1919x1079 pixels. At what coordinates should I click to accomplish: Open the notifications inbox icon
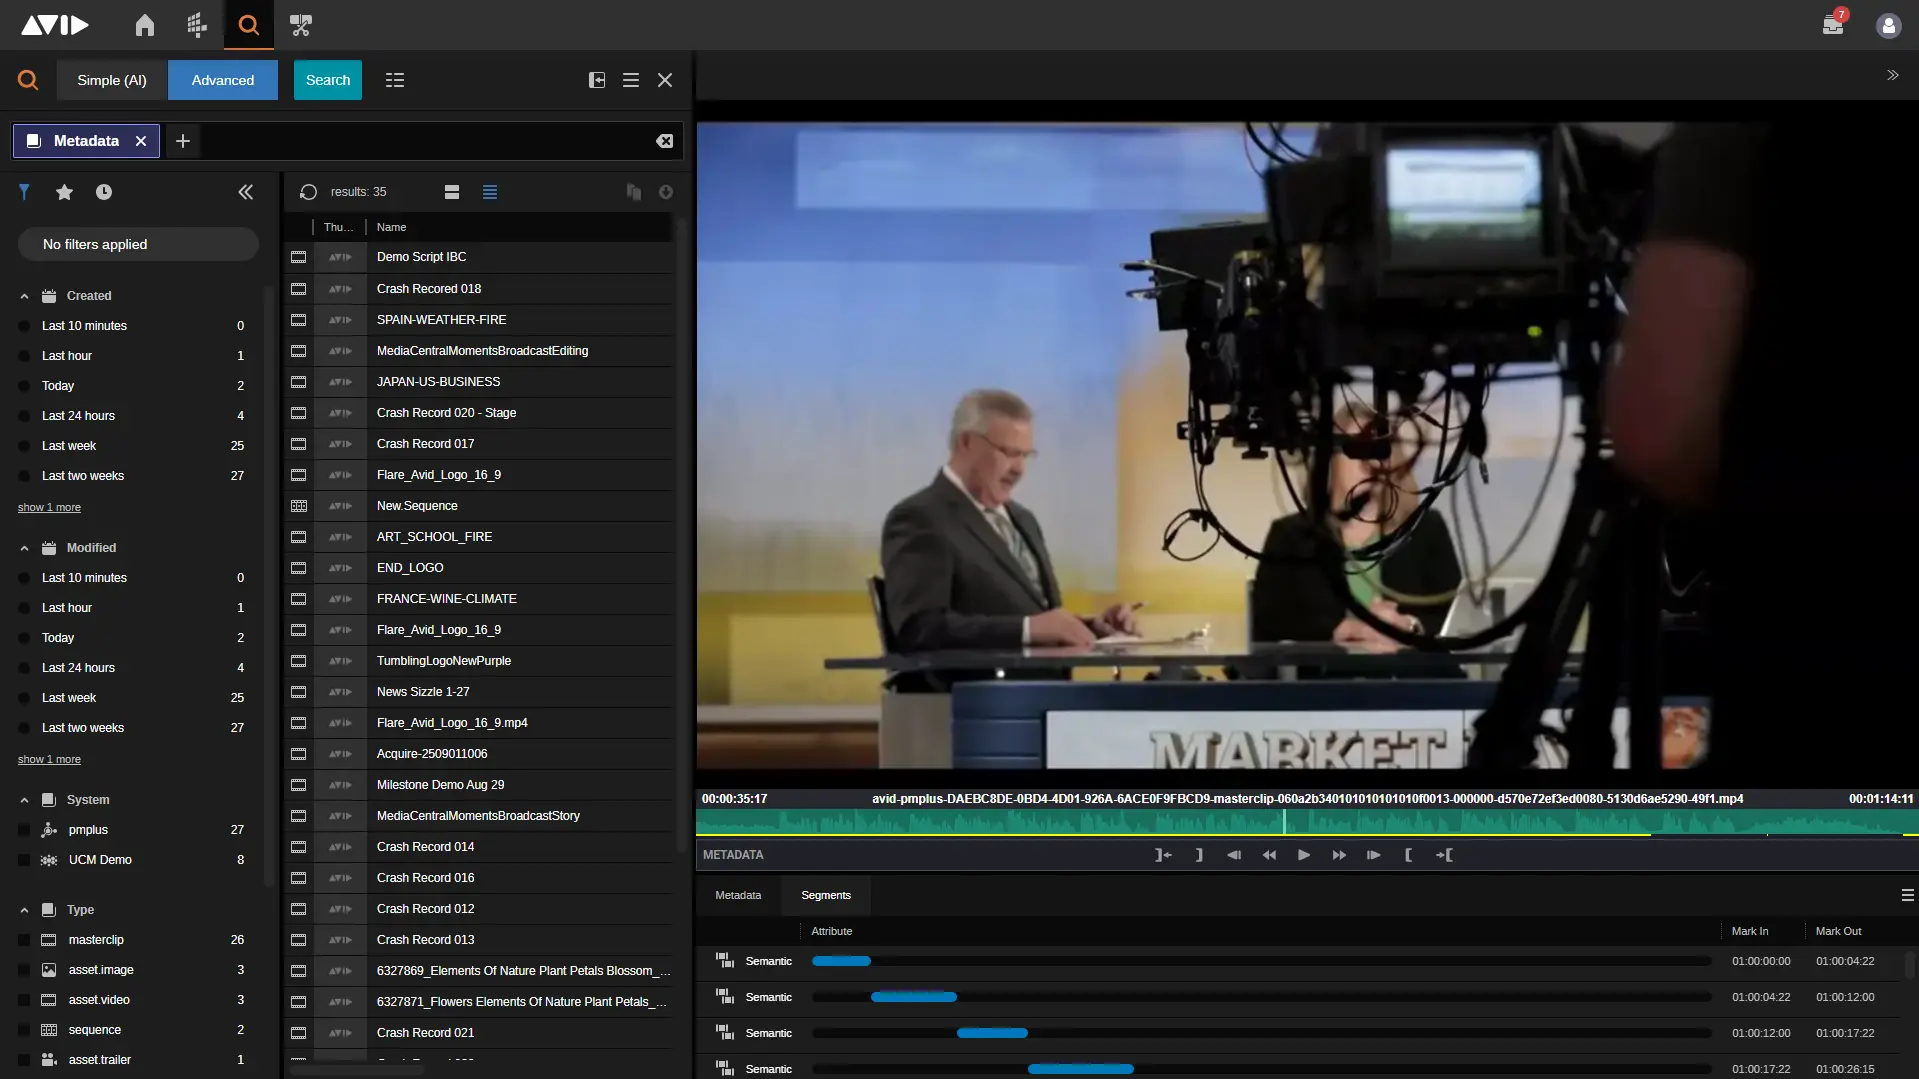point(1832,25)
